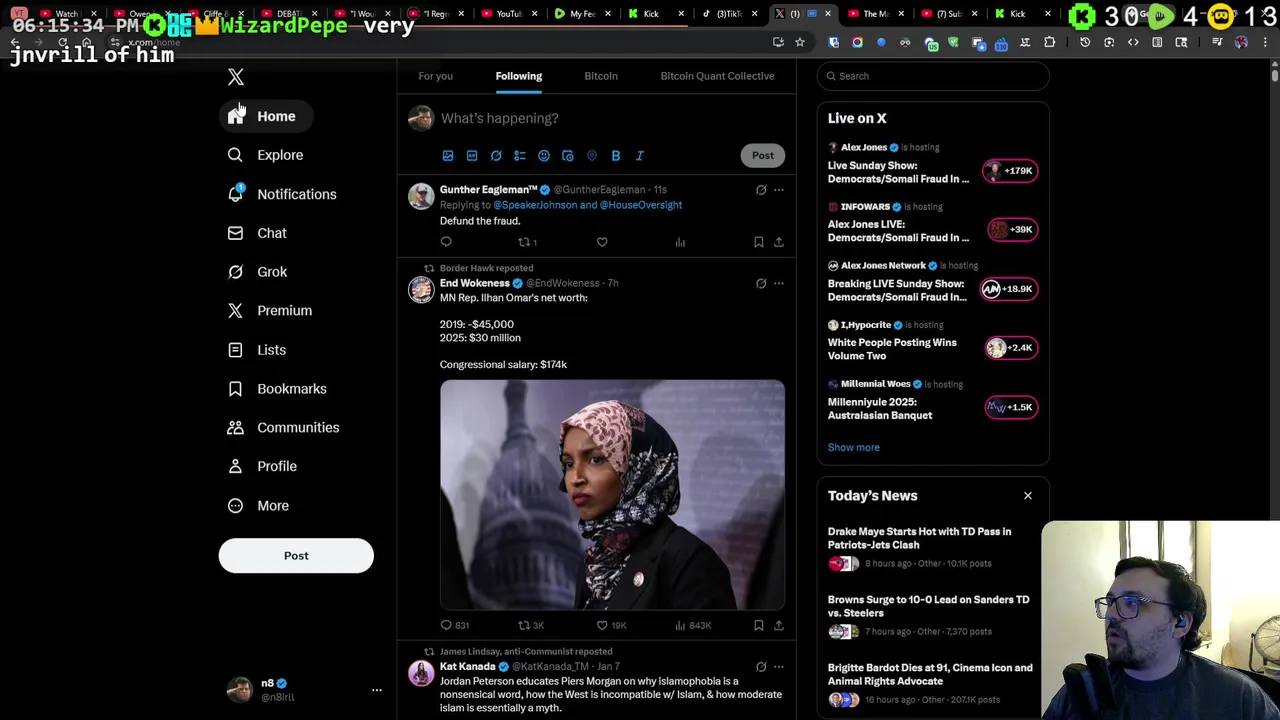Open @SpeakerJohnson mention link
1280x720 pixels.
pyautogui.click(x=535, y=205)
